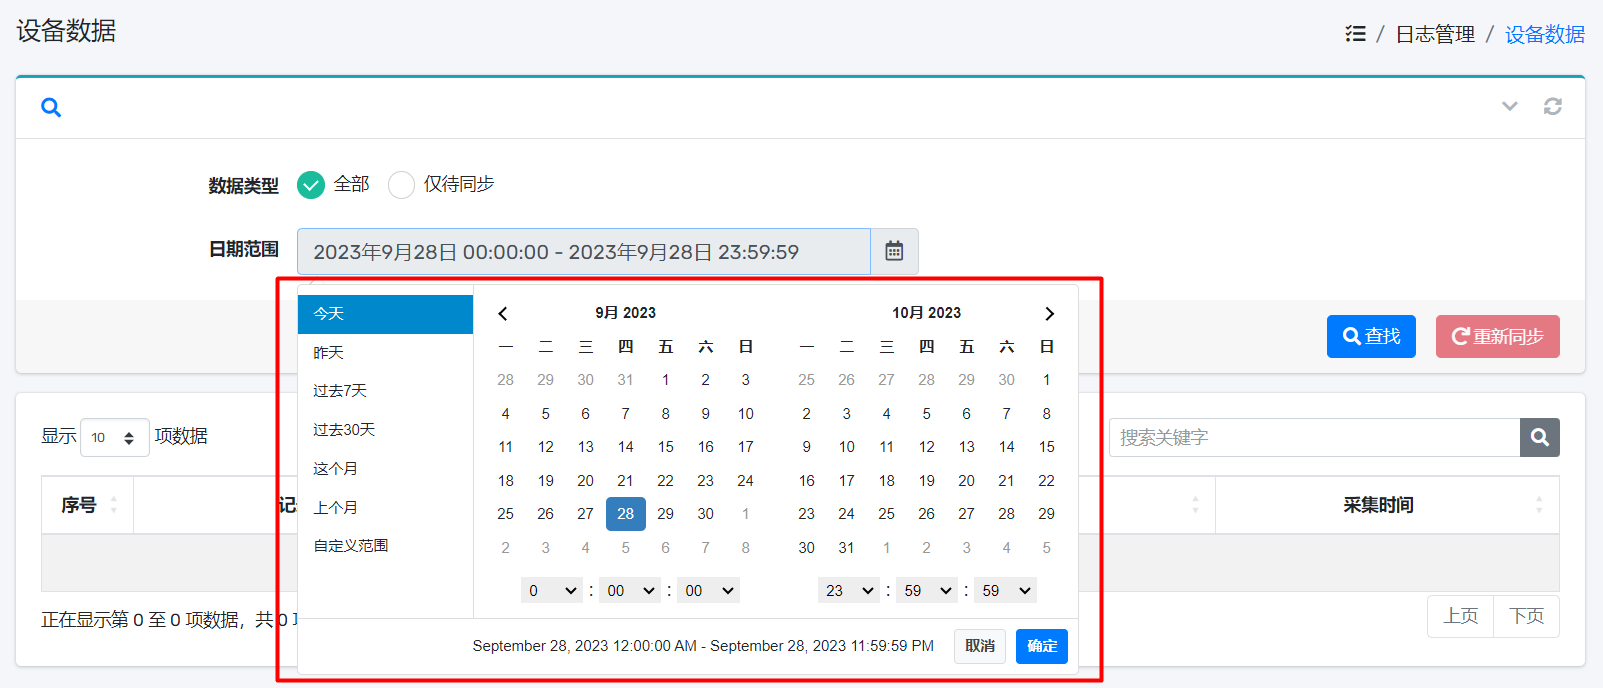Click the refresh icon in panel header
The image size is (1603, 688).
click(1552, 106)
